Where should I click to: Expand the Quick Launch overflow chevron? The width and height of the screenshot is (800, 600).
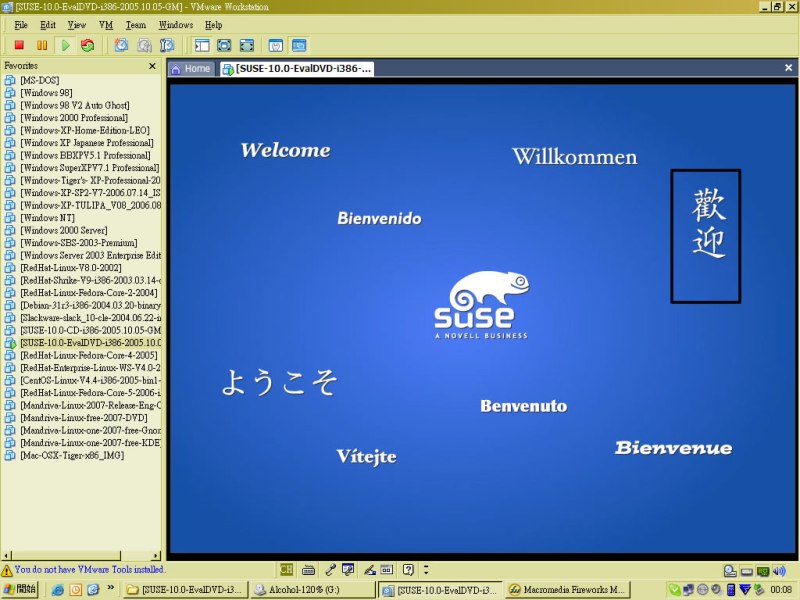coord(110,588)
